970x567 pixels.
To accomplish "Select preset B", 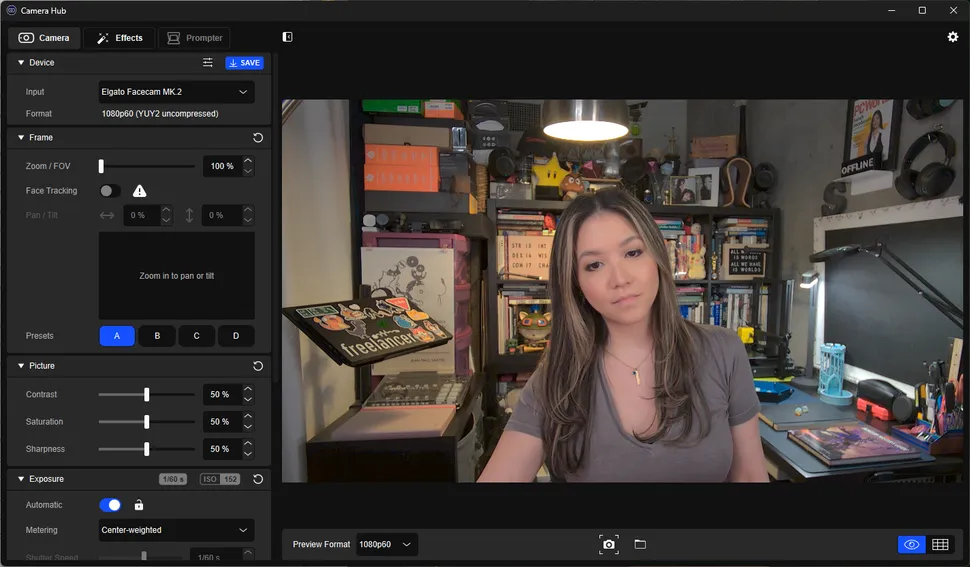I will pyautogui.click(x=157, y=336).
